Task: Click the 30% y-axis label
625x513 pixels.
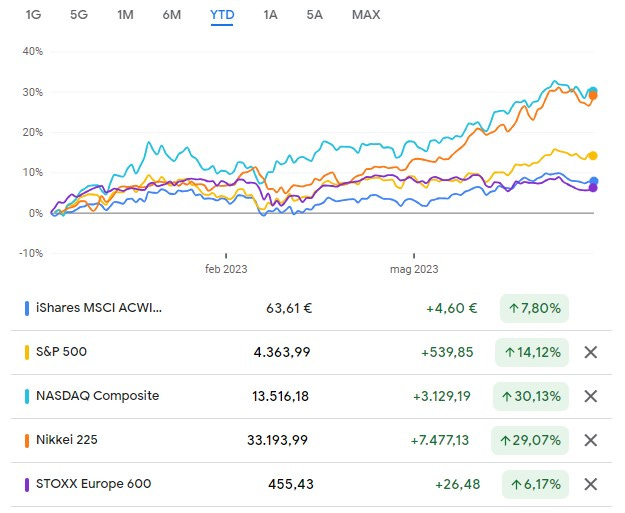Action: click(33, 92)
